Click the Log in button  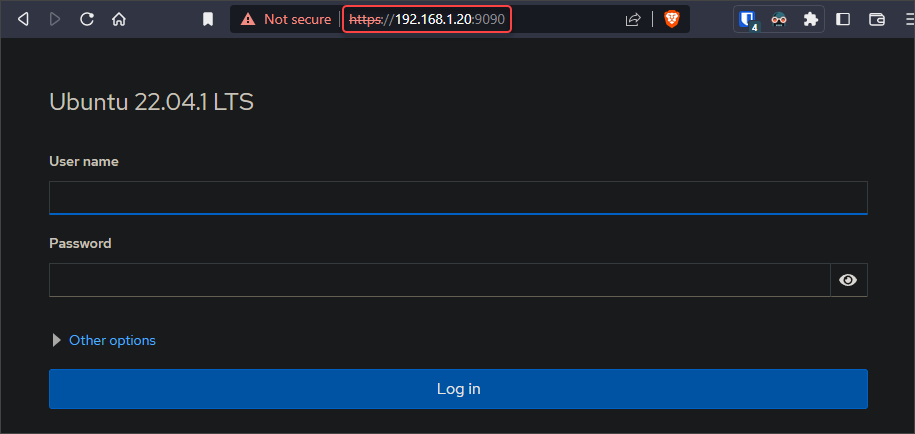pos(458,388)
